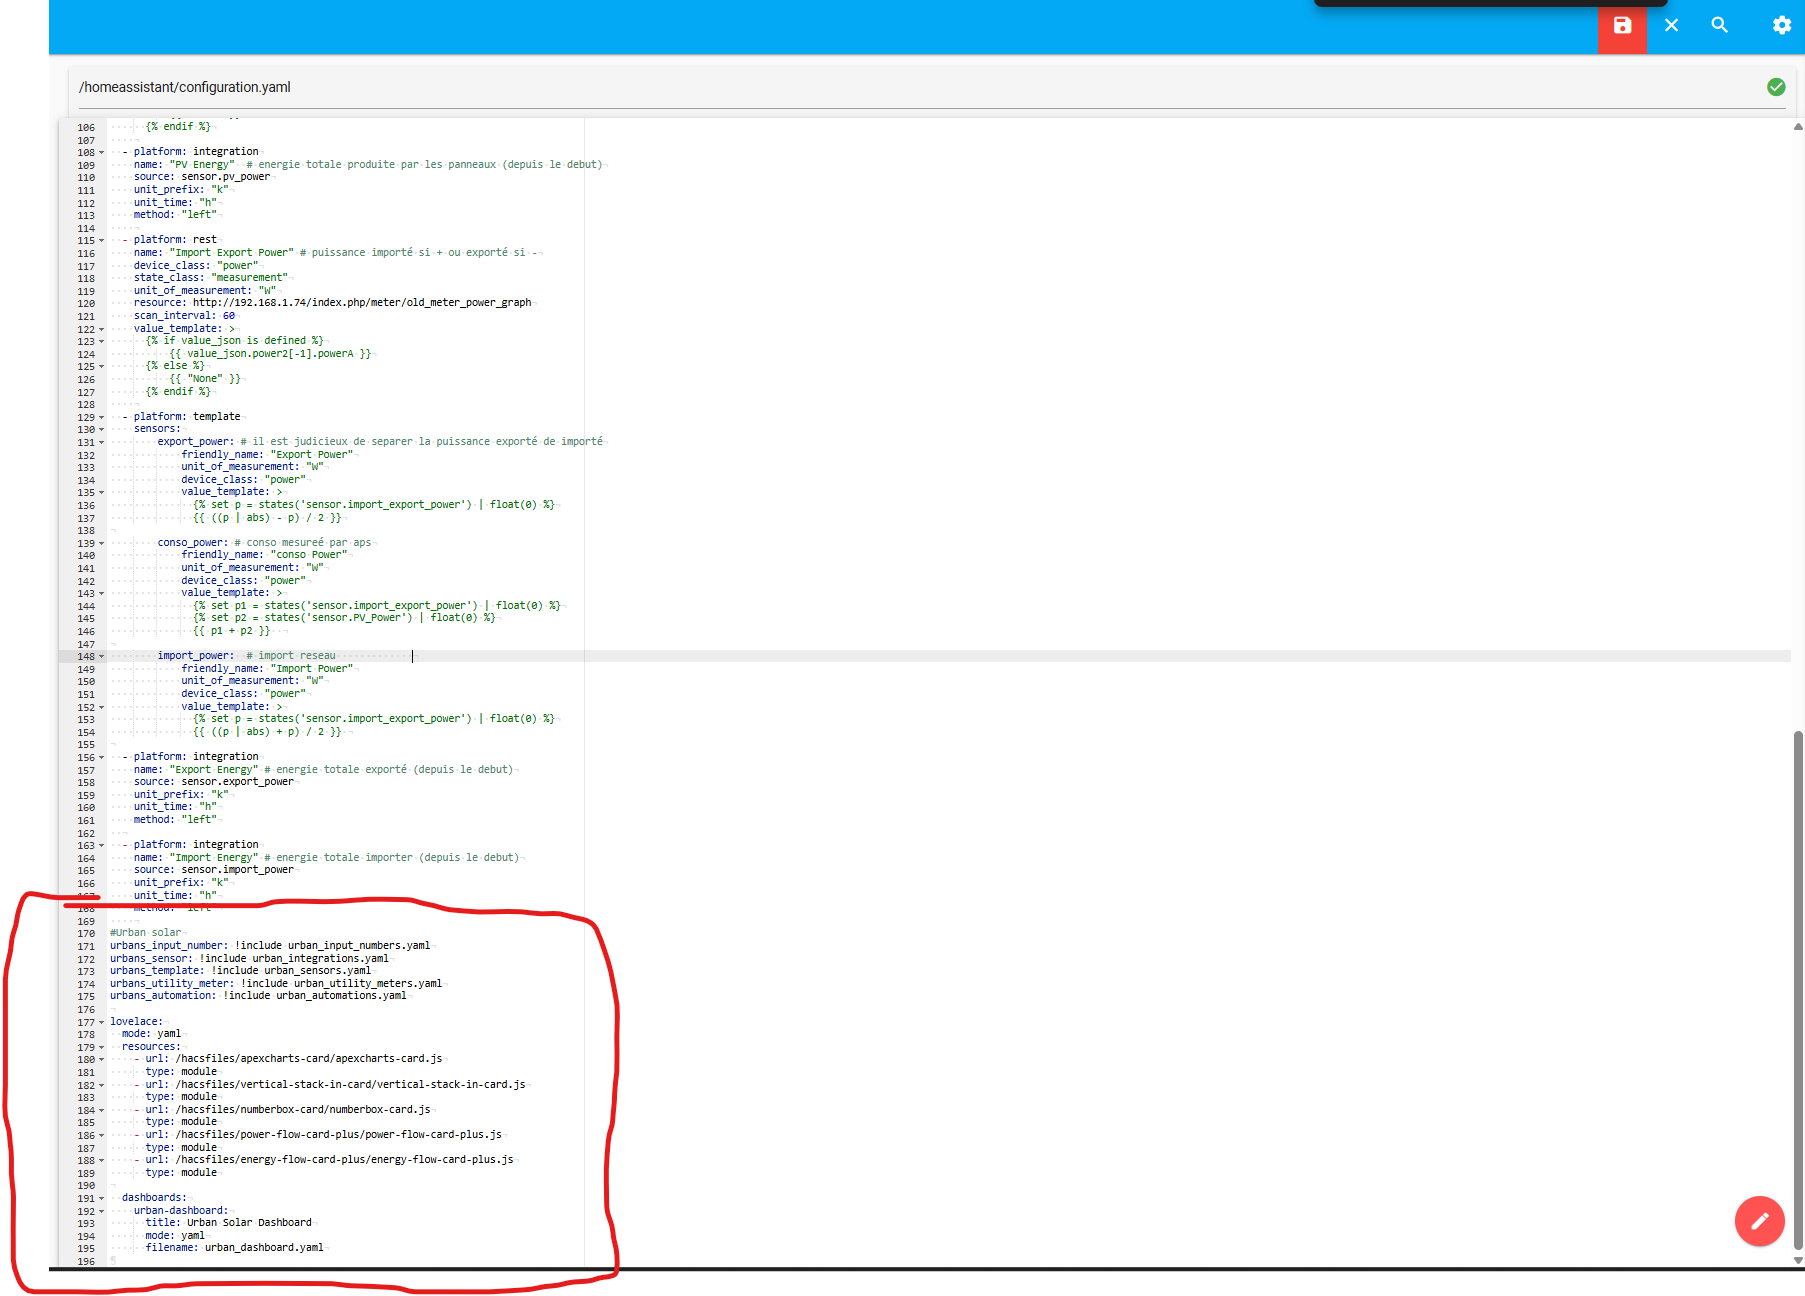Place cursor on the resource URL at line 120
Screen dimensions: 1805x1296
point(361,303)
